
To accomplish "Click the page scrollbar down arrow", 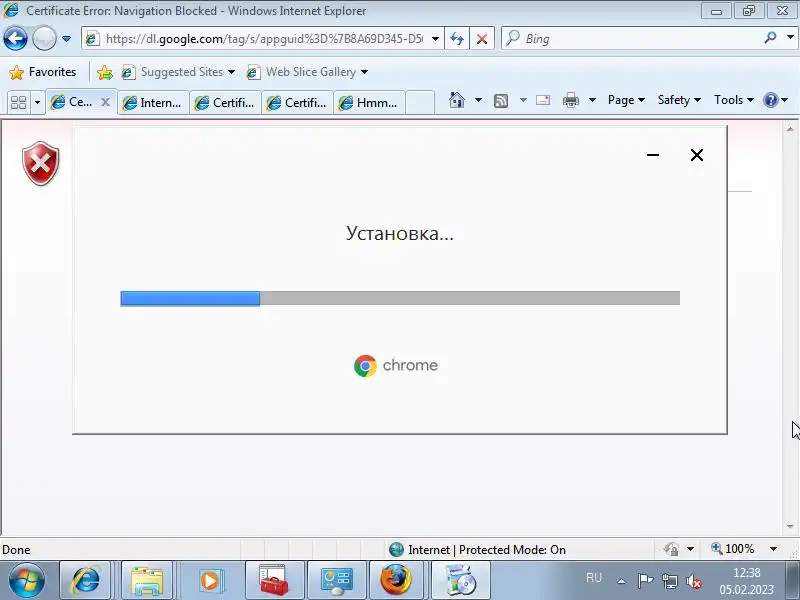I will tap(790, 526).
